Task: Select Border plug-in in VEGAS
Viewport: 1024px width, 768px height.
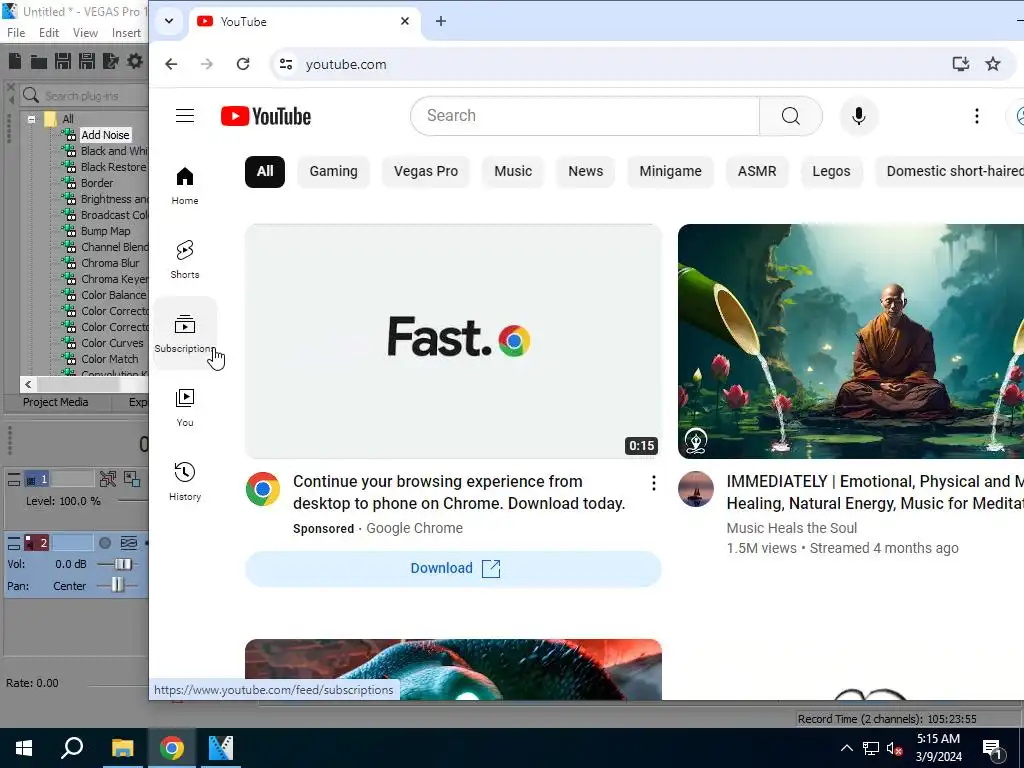Action: 97,183
